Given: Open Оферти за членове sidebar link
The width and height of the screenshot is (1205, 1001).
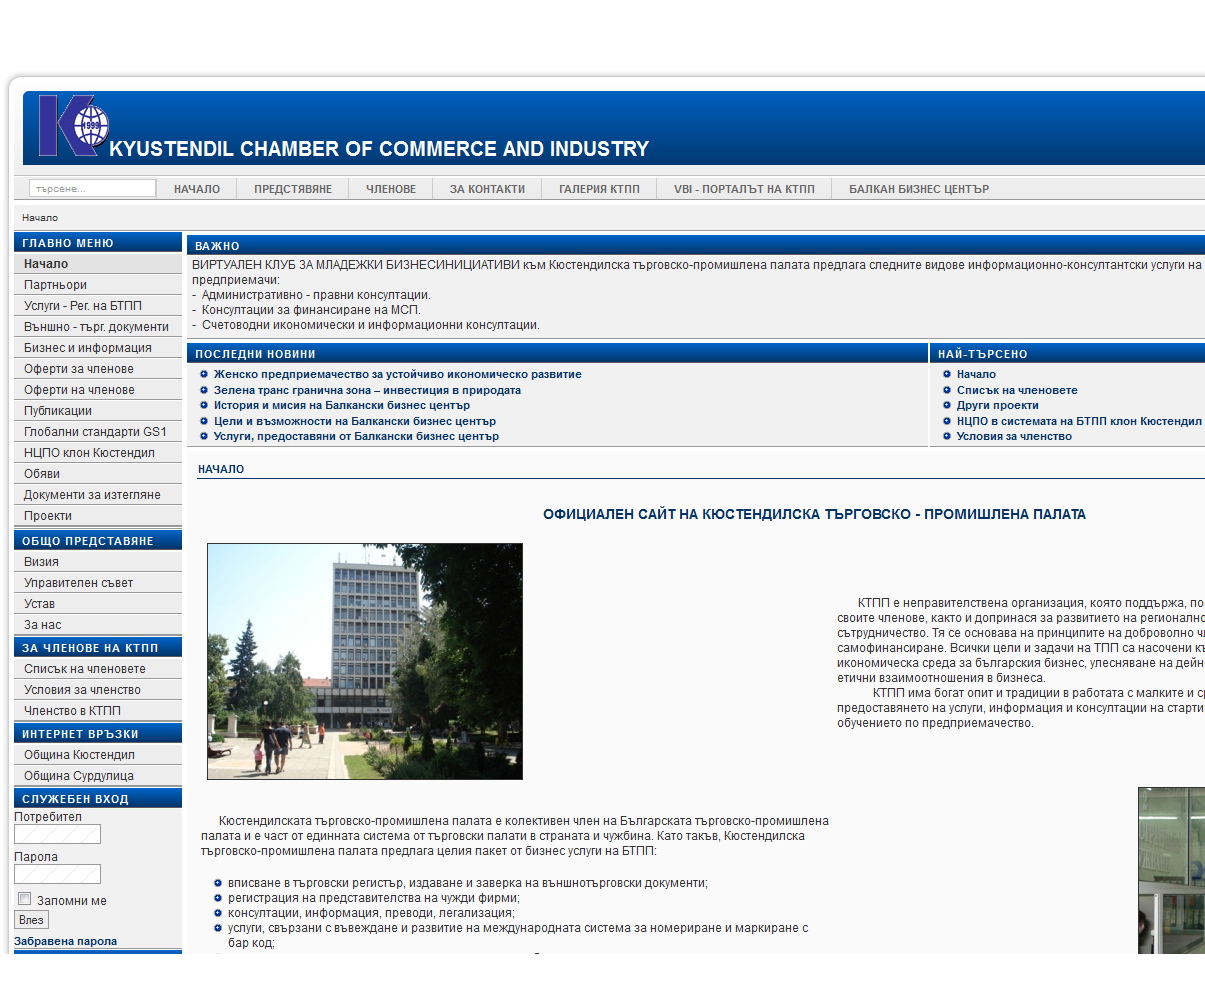Looking at the screenshot, I should point(98,369).
